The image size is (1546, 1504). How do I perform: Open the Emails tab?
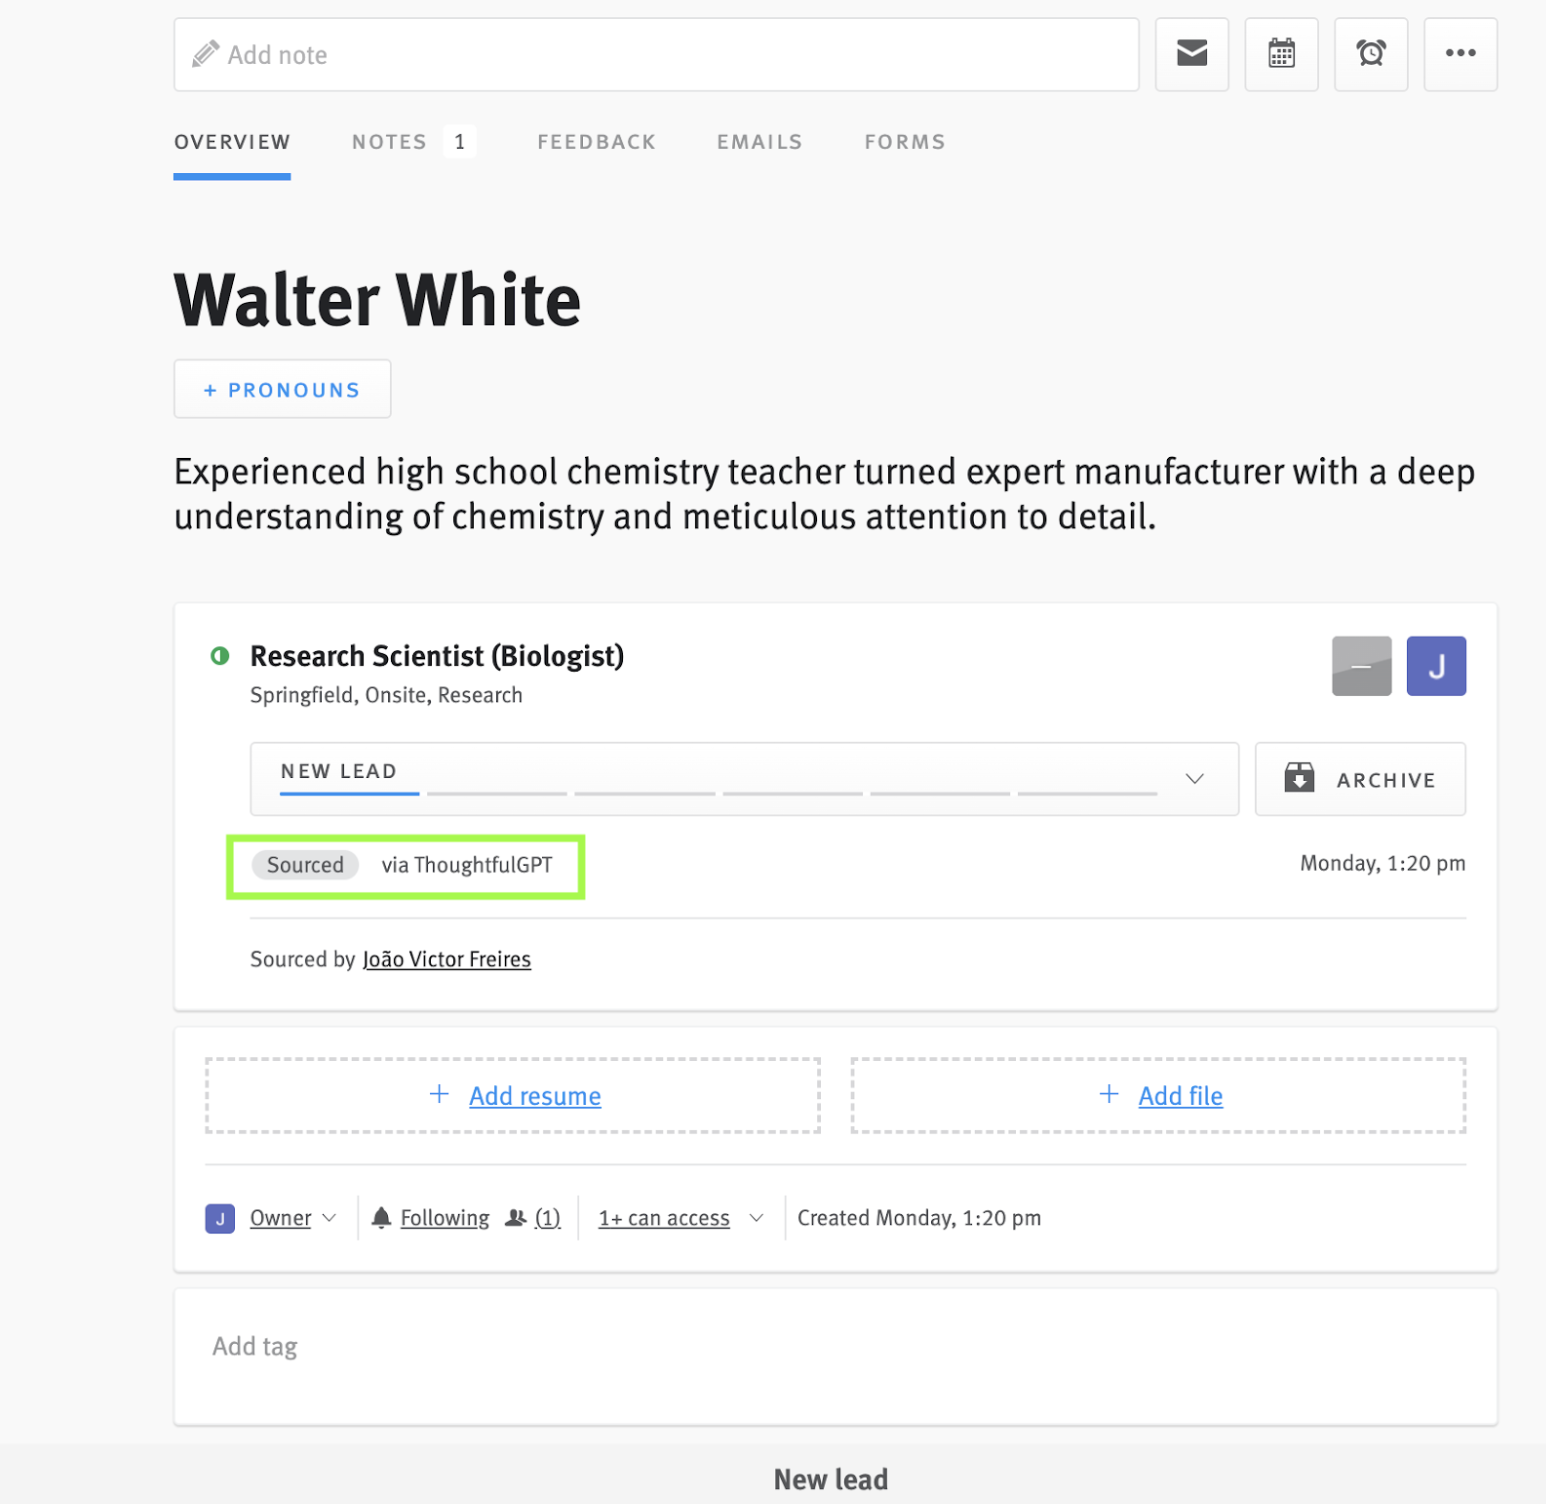(760, 142)
